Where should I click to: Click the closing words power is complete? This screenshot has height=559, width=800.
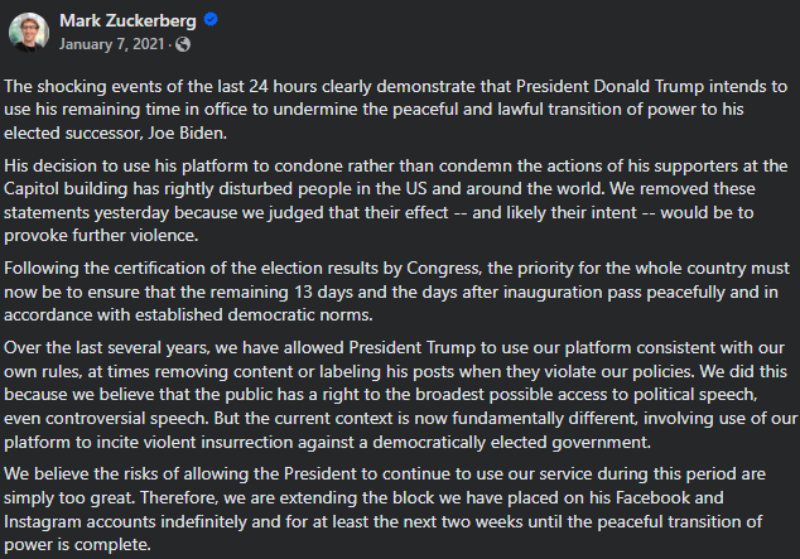pyautogui.click(x=77, y=545)
